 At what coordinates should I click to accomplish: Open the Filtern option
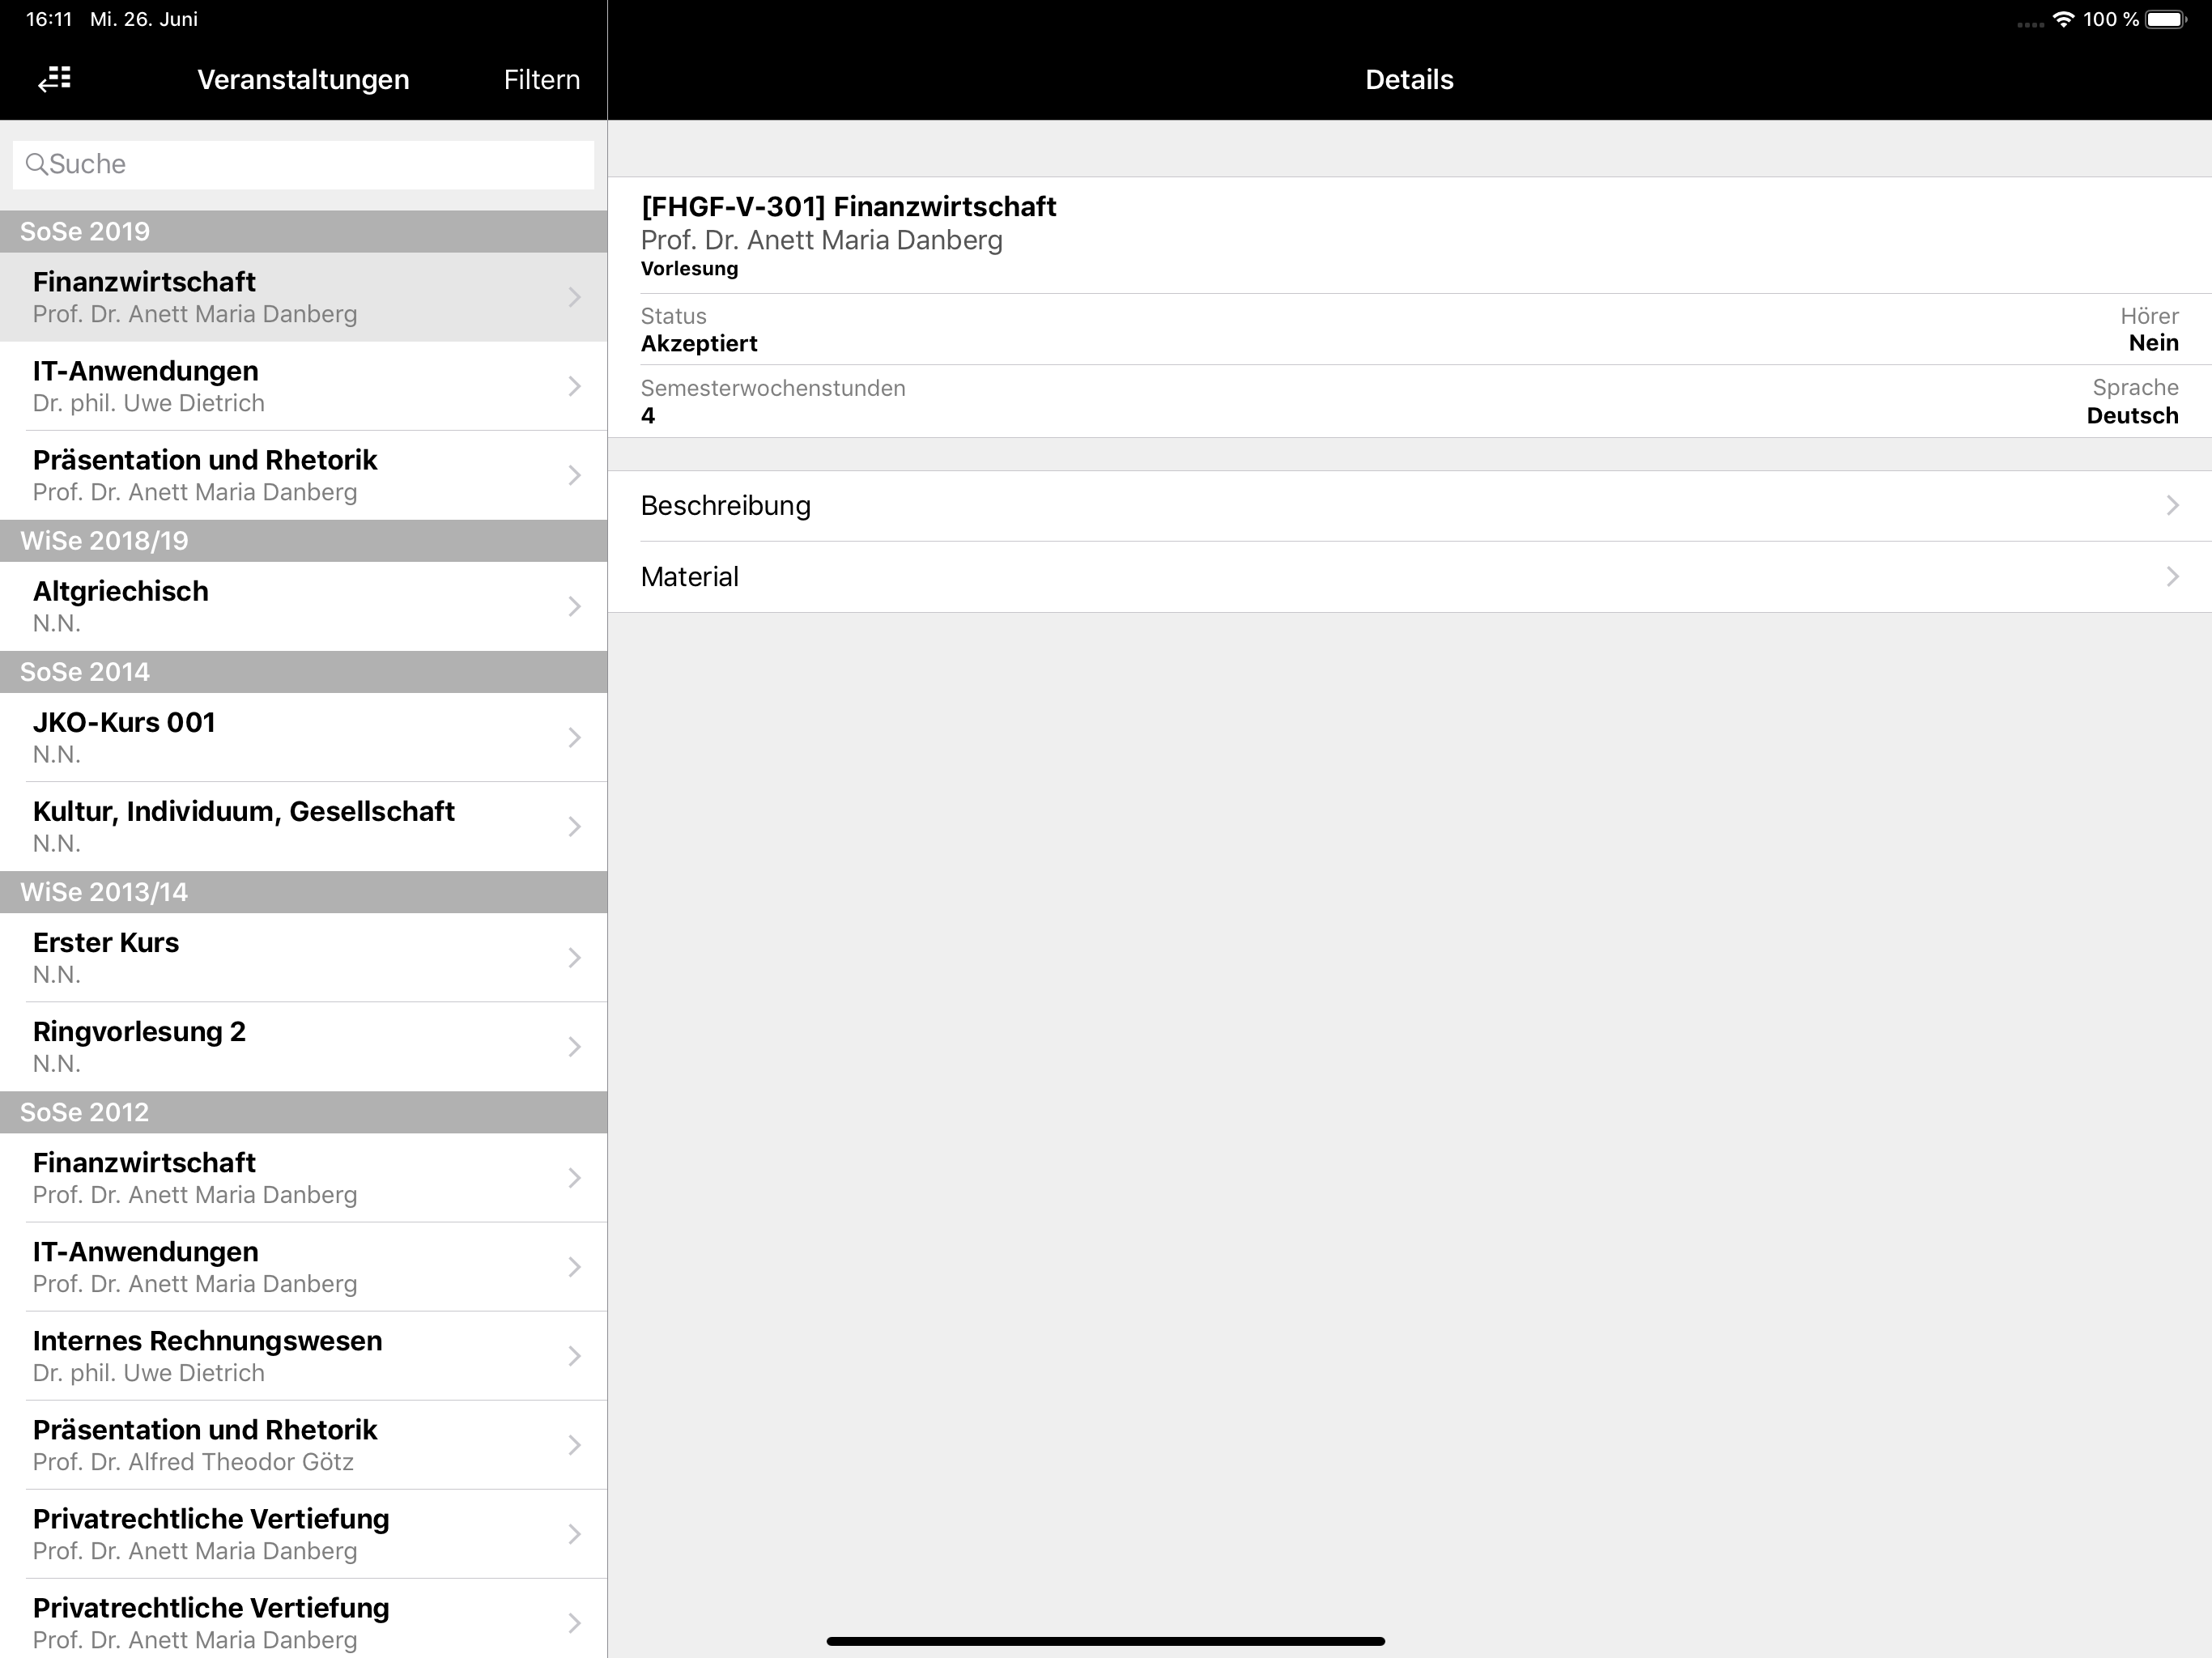tap(541, 79)
